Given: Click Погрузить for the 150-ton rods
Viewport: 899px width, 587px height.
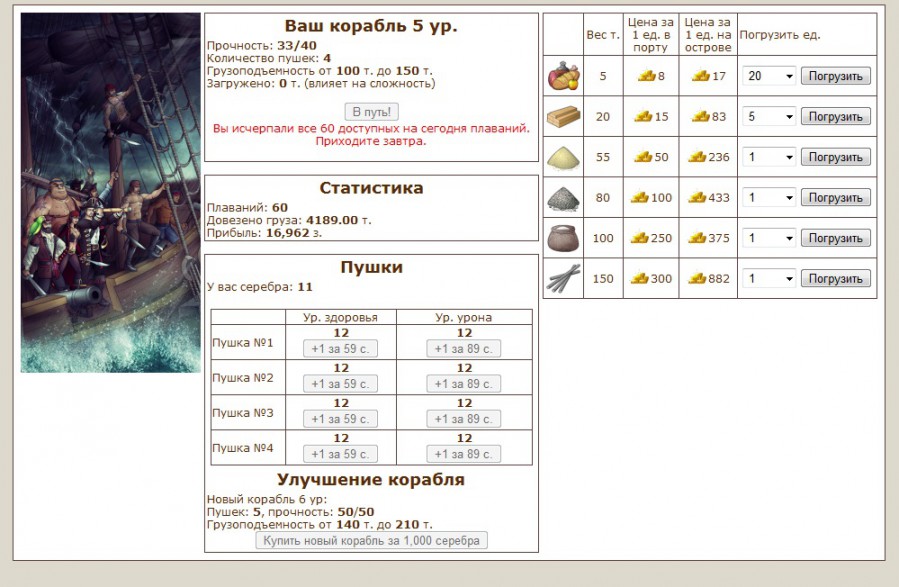Looking at the screenshot, I should point(835,279).
